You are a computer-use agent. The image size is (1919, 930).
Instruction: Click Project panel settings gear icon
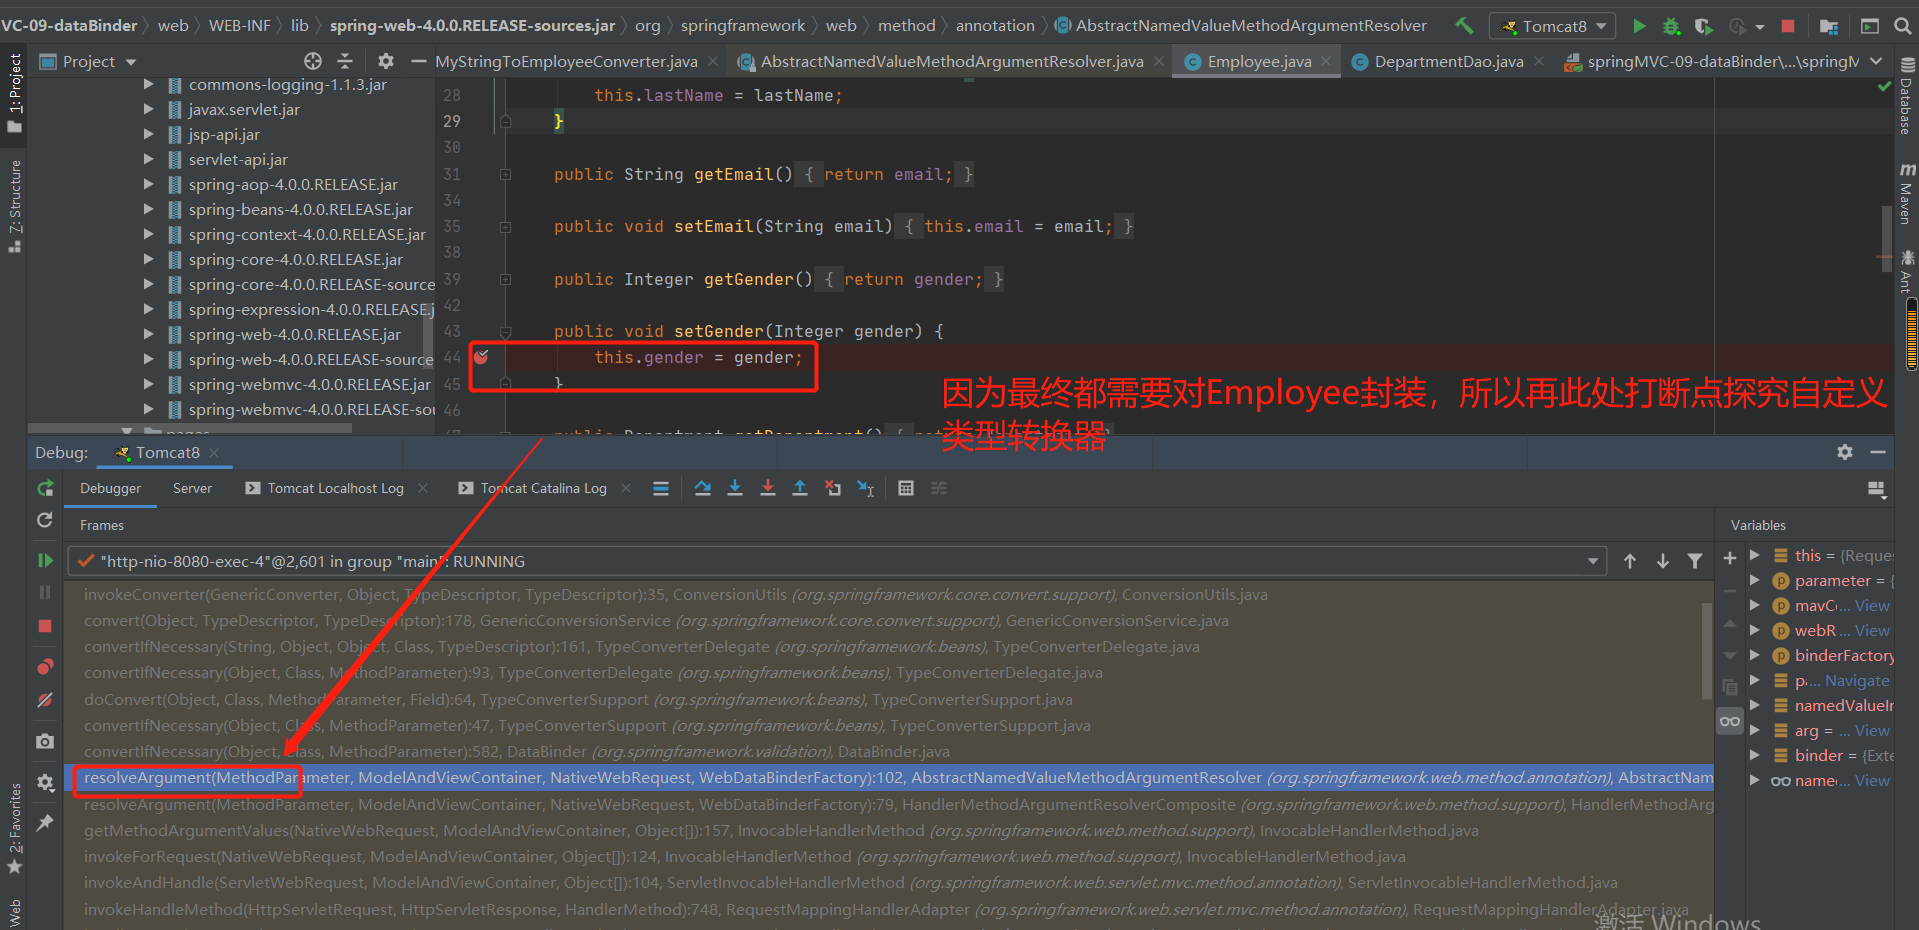(386, 61)
